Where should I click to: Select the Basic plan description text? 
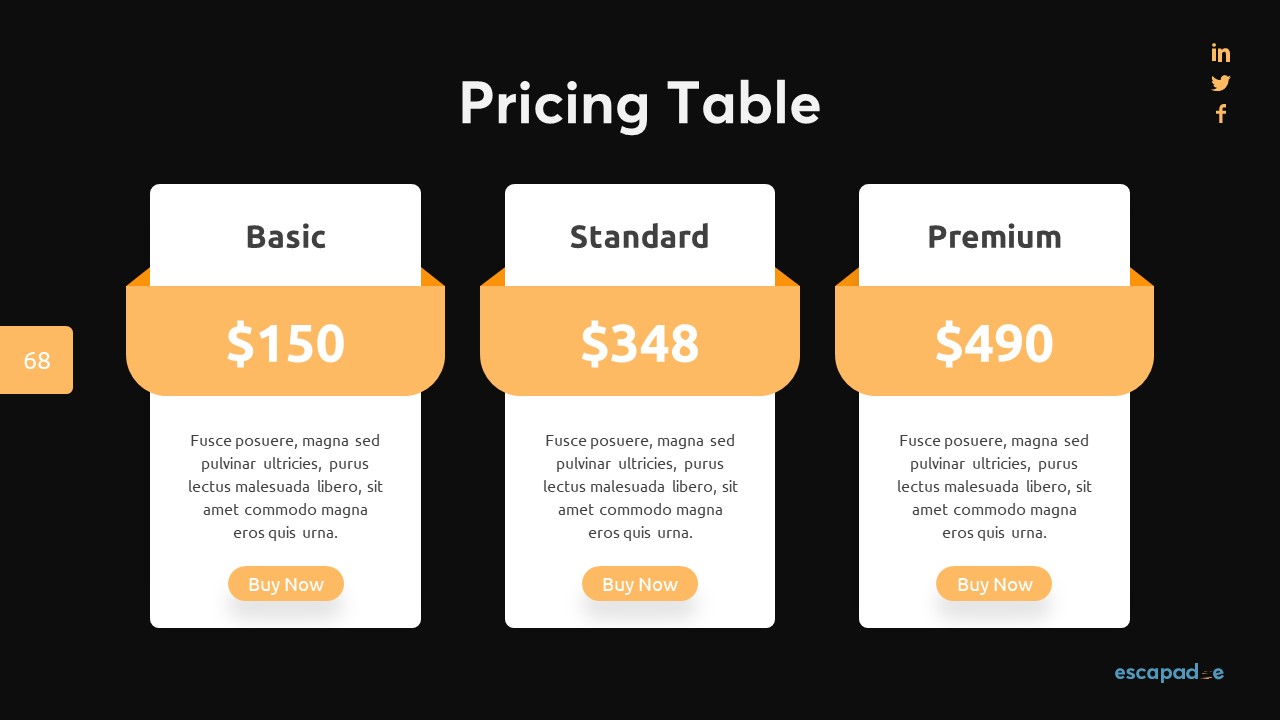pos(286,486)
